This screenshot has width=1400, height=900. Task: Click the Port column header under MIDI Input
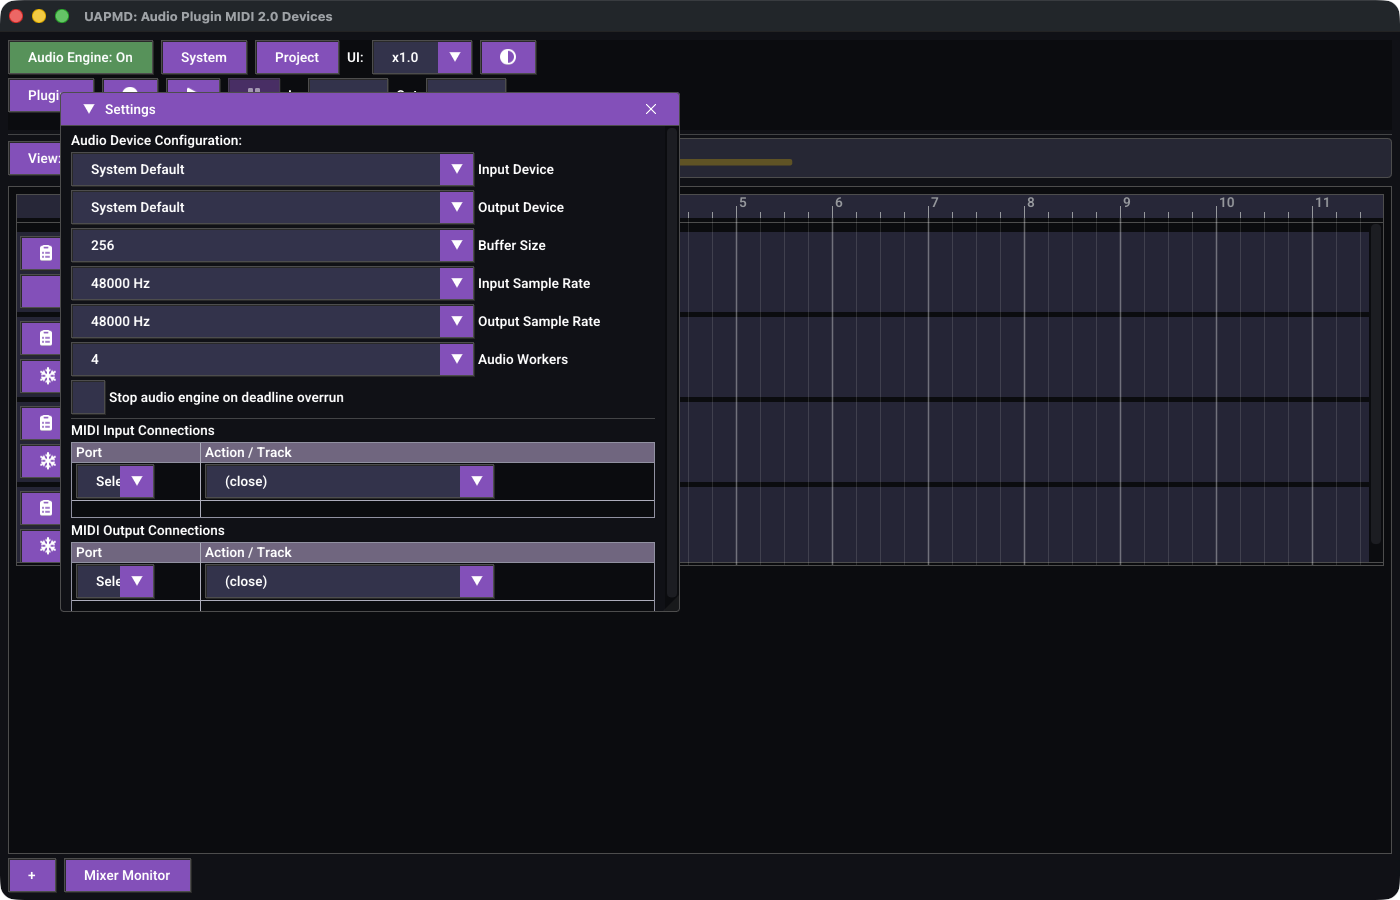click(x=136, y=452)
